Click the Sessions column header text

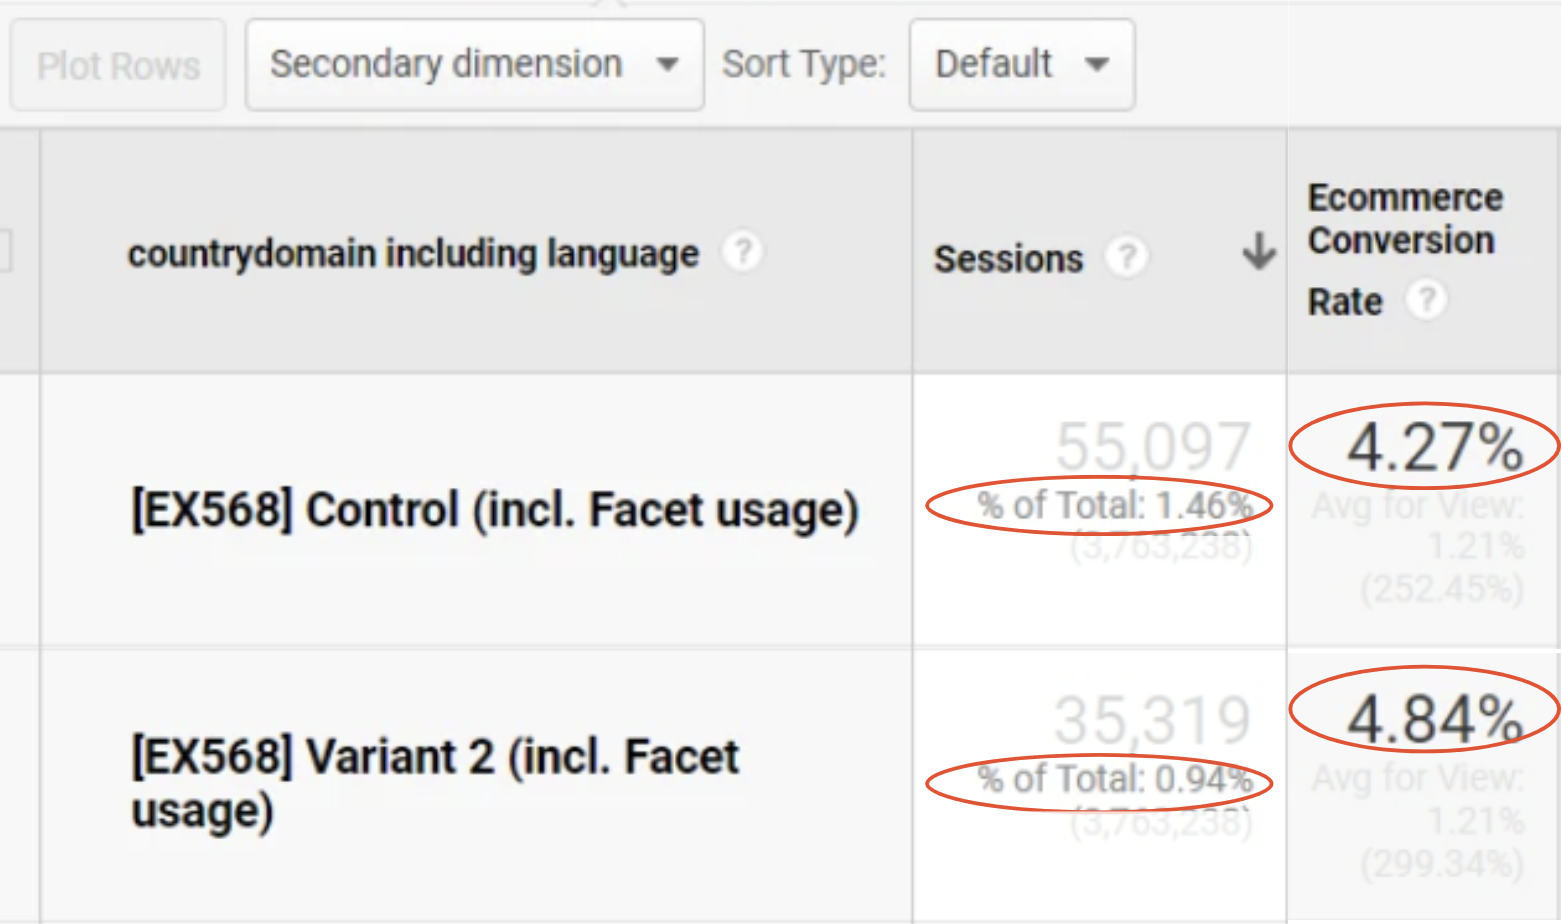[x=1008, y=259]
